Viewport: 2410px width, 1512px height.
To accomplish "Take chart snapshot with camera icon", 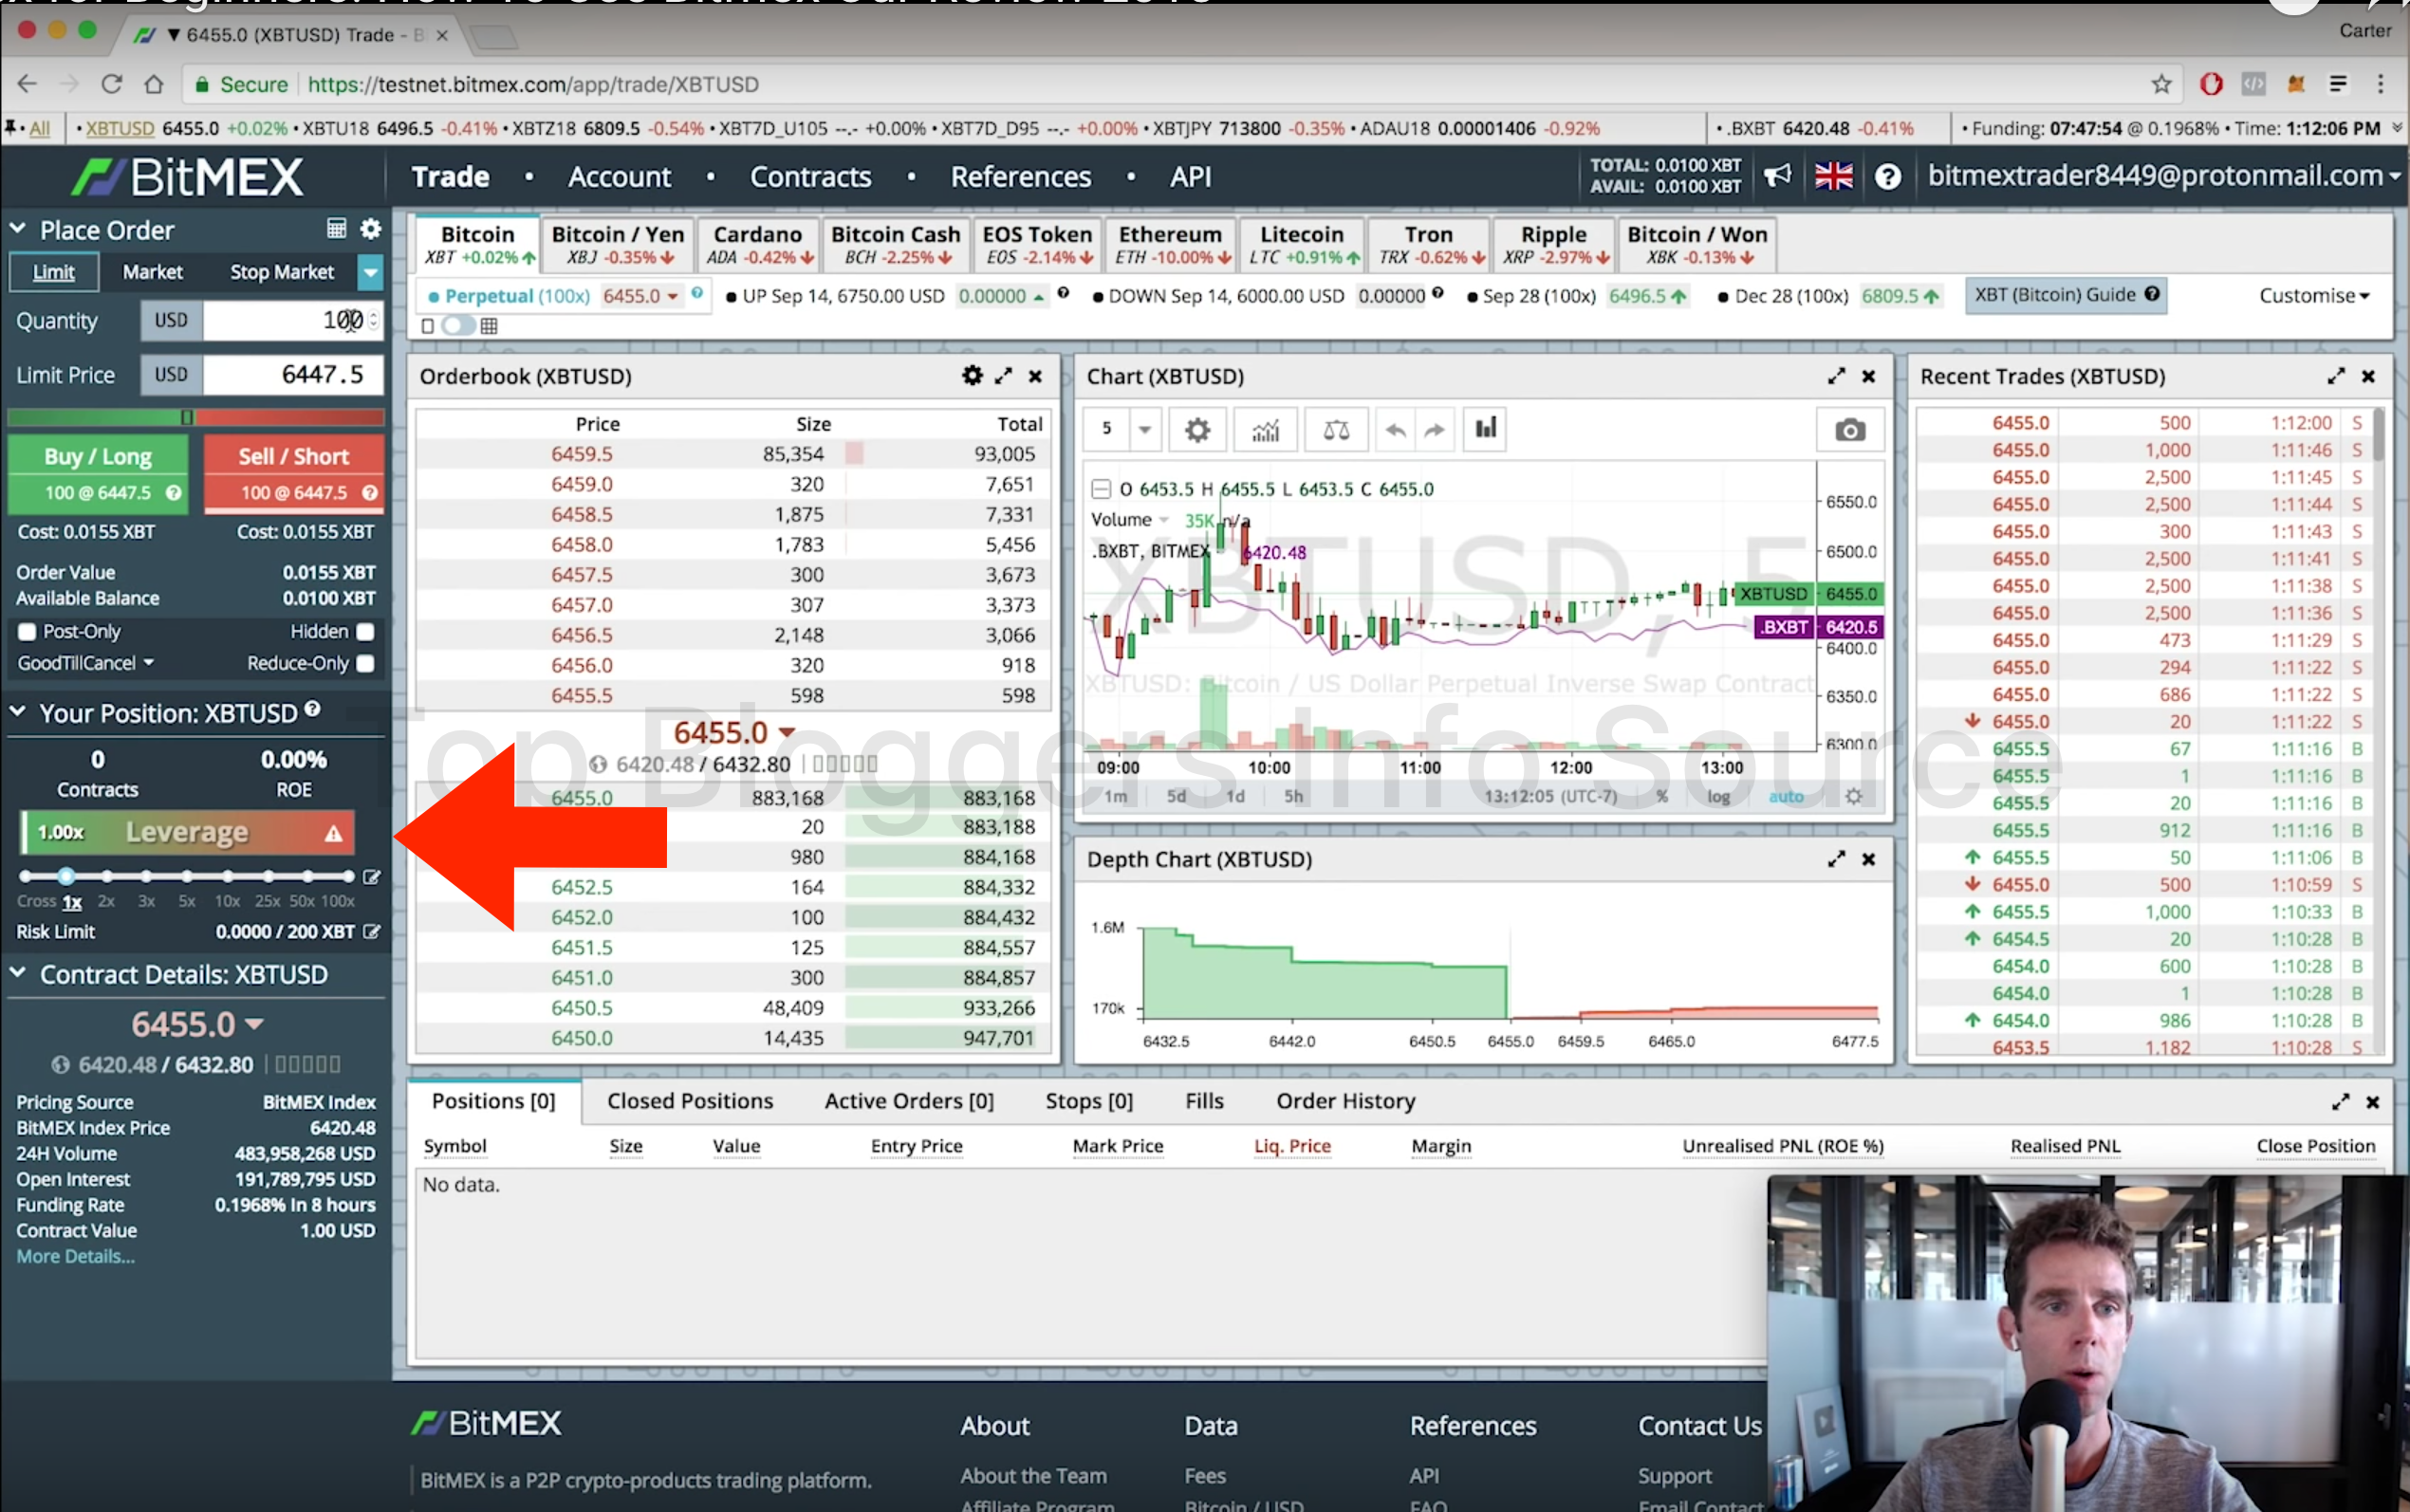I will point(1849,430).
